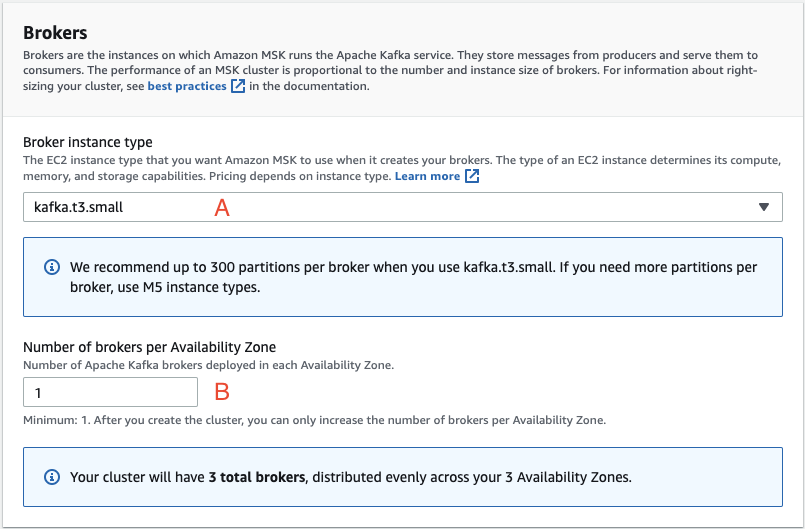Open the best practices documentation link
The image size is (805, 529).
point(187,87)
